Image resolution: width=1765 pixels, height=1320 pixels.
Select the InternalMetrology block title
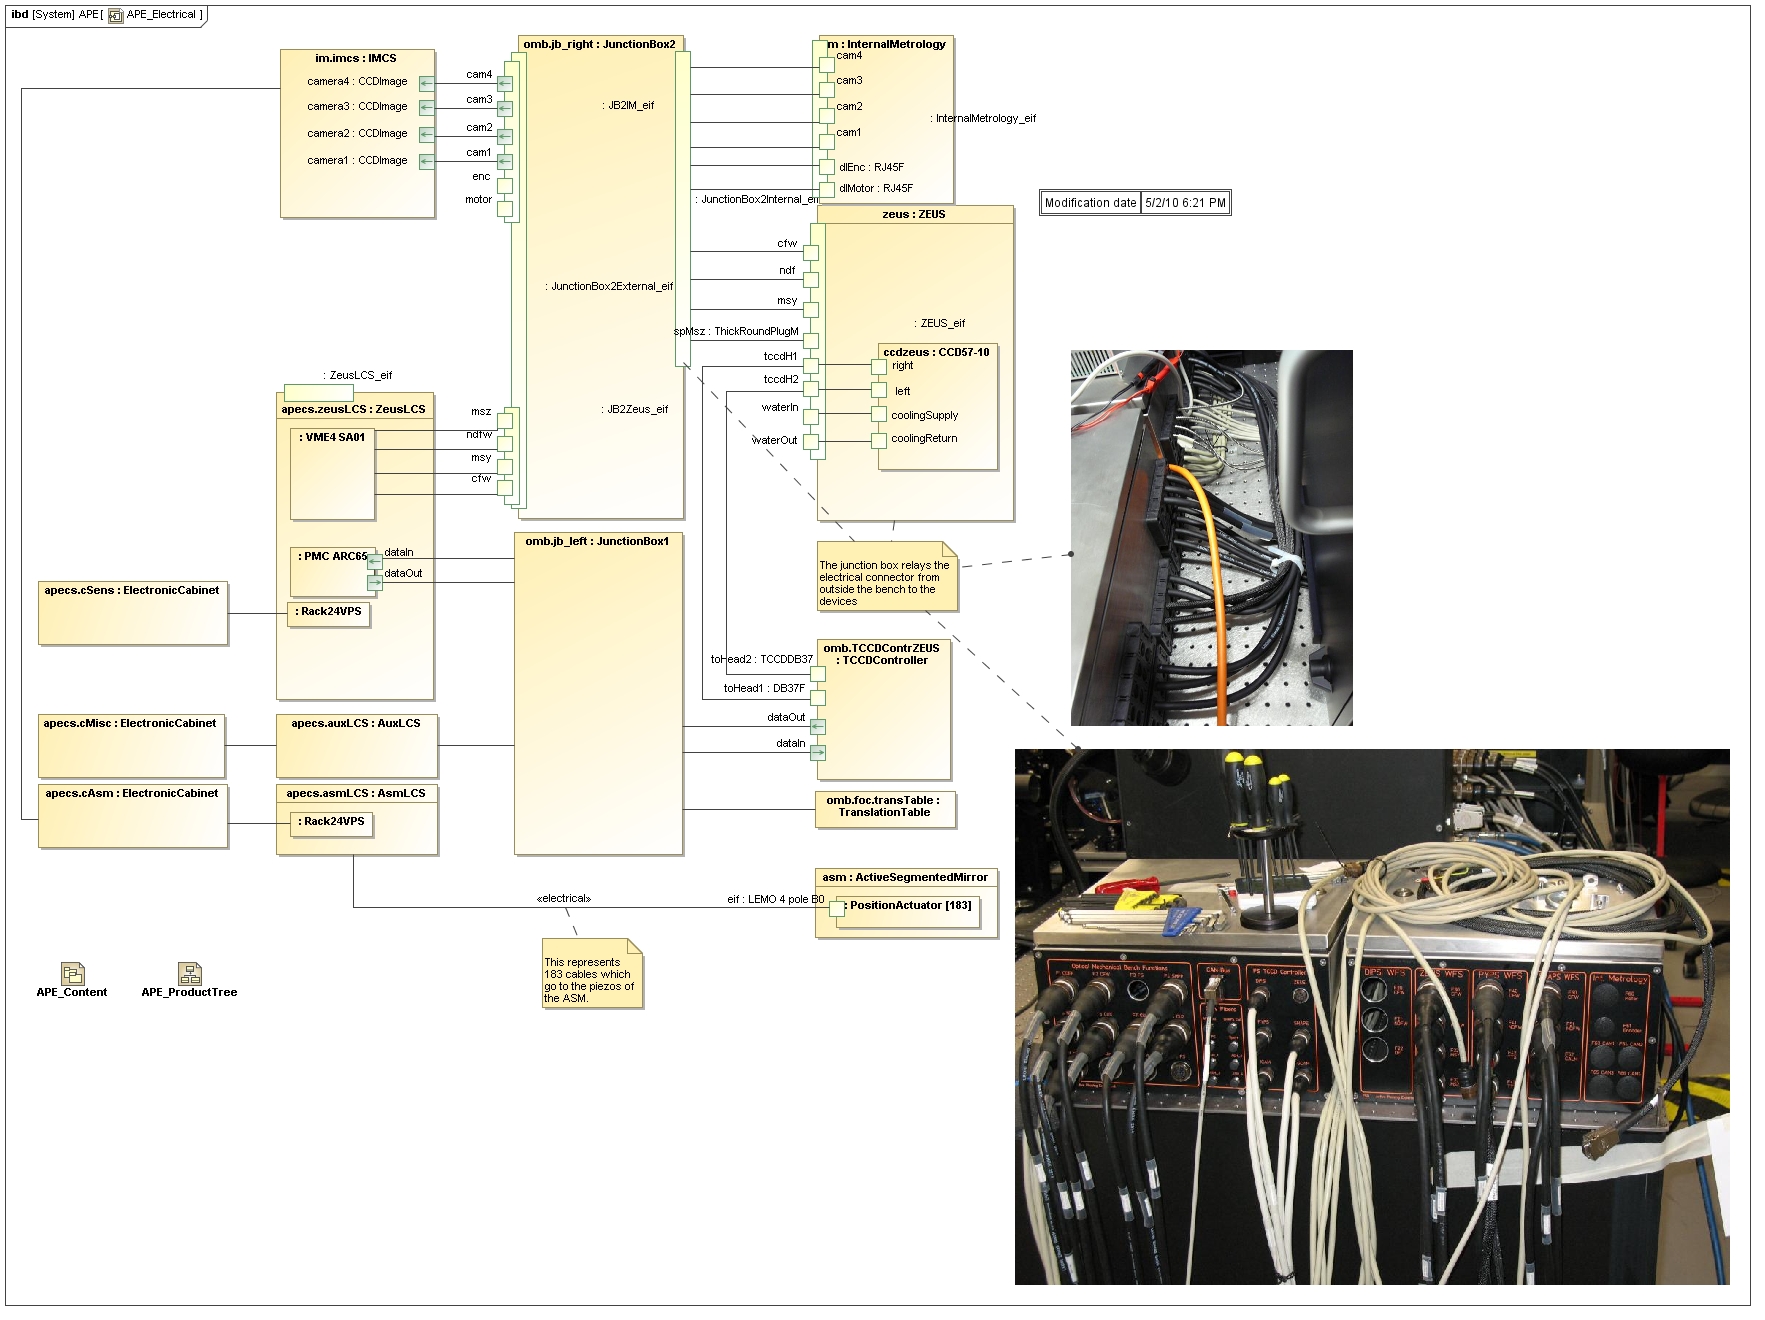click(886, 44)
